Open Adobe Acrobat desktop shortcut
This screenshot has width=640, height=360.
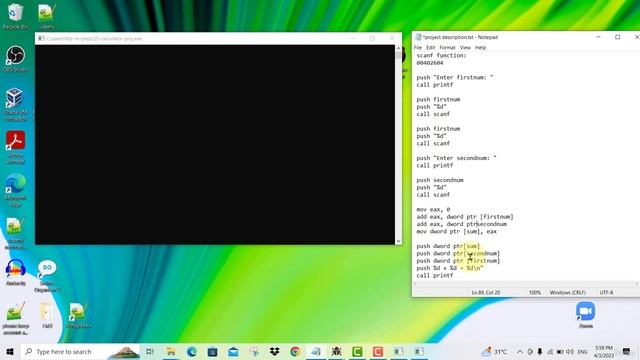(15, 147)
